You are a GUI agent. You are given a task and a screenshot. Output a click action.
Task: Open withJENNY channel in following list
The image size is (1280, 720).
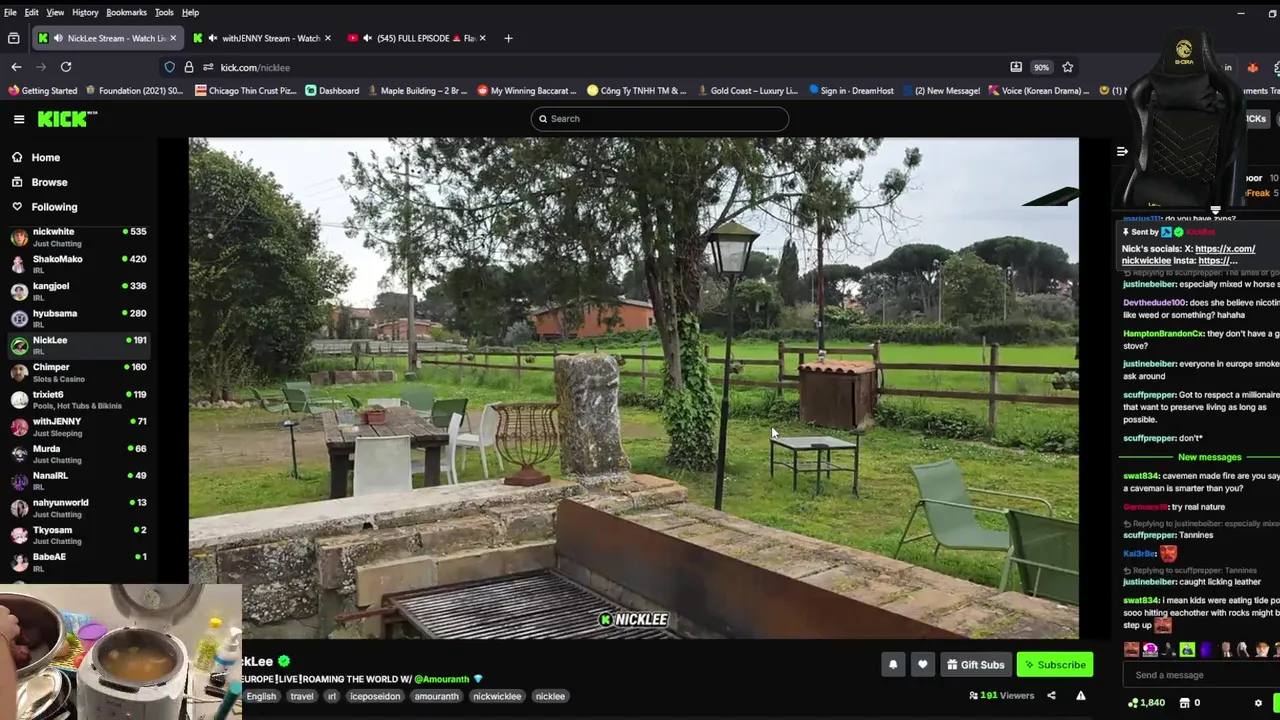click(78, 426)
